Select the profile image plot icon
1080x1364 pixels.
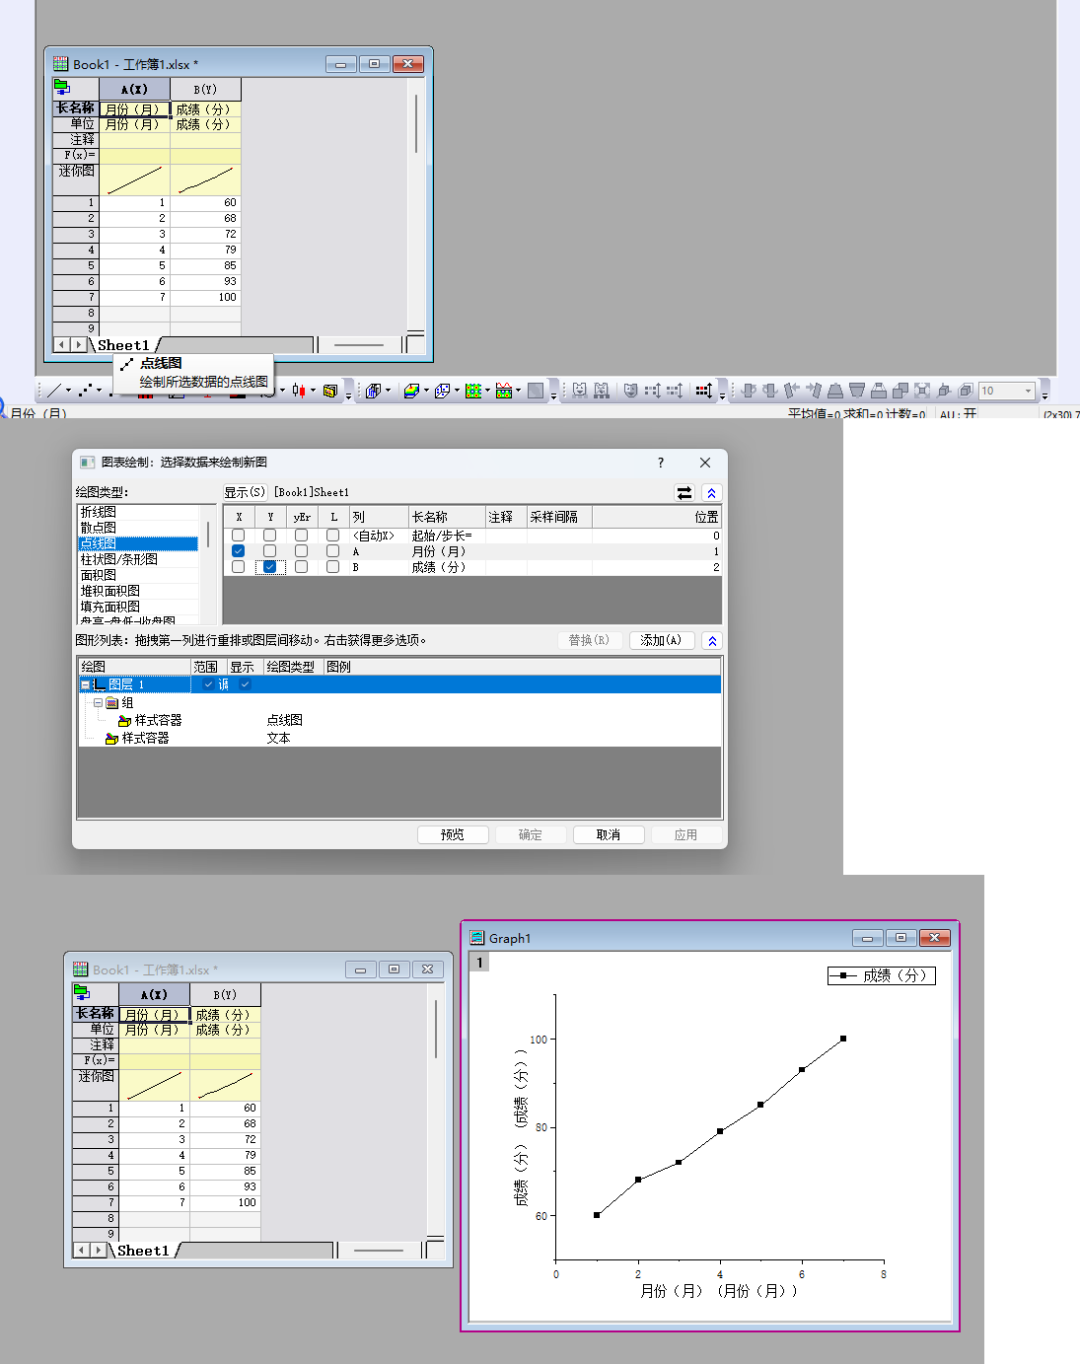[x=504, y=391]
